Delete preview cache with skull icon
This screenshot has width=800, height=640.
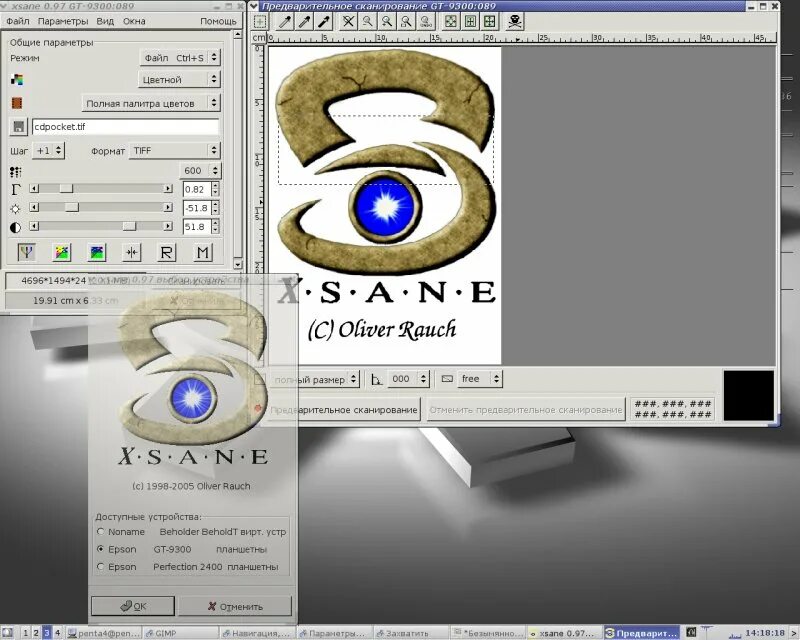(515, 21)
